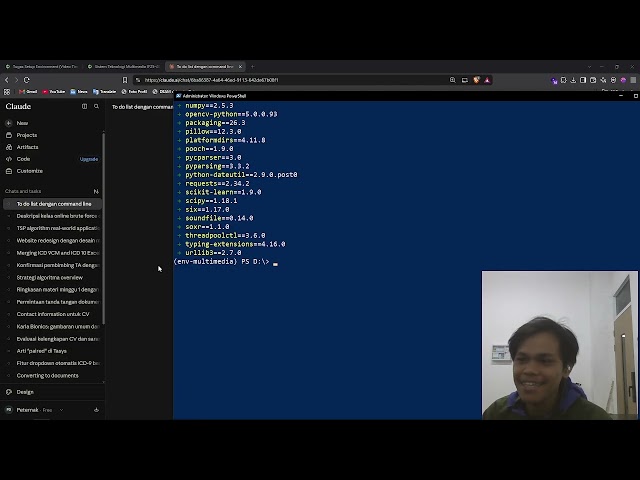Click filter icon beside Chats and tasks
The image size is (640, 480).
[96, 191]
